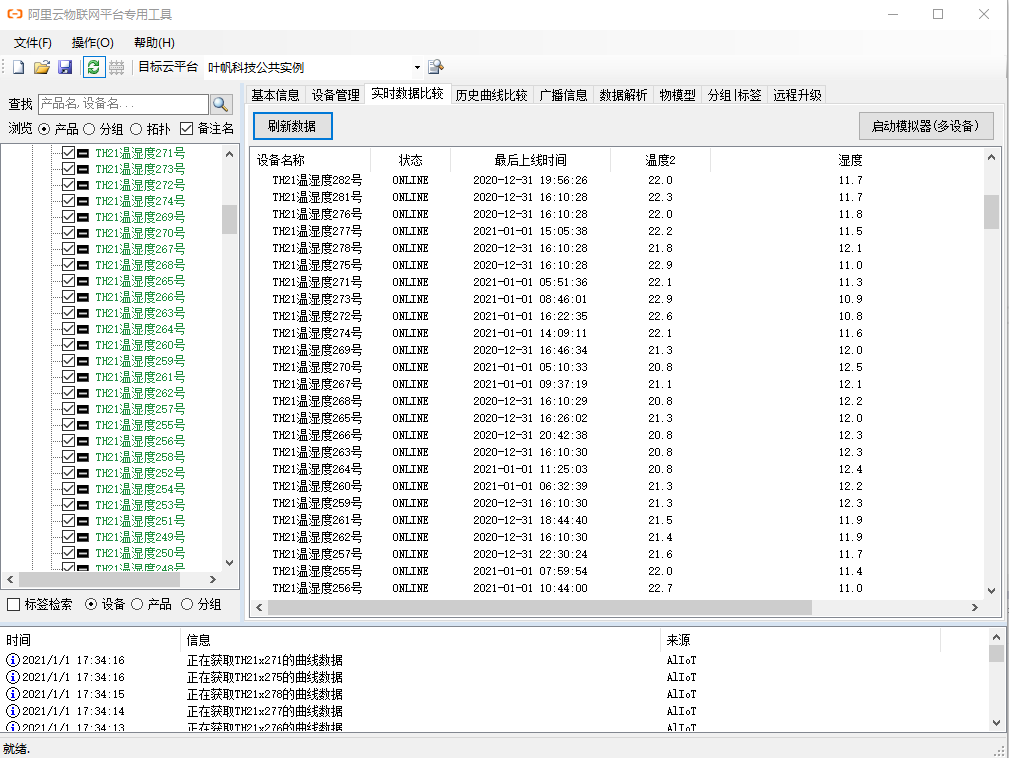The image size is (1009, 758).
Task: Click the device tree vertical scrollbar thumb
Action: pos(229,219)
